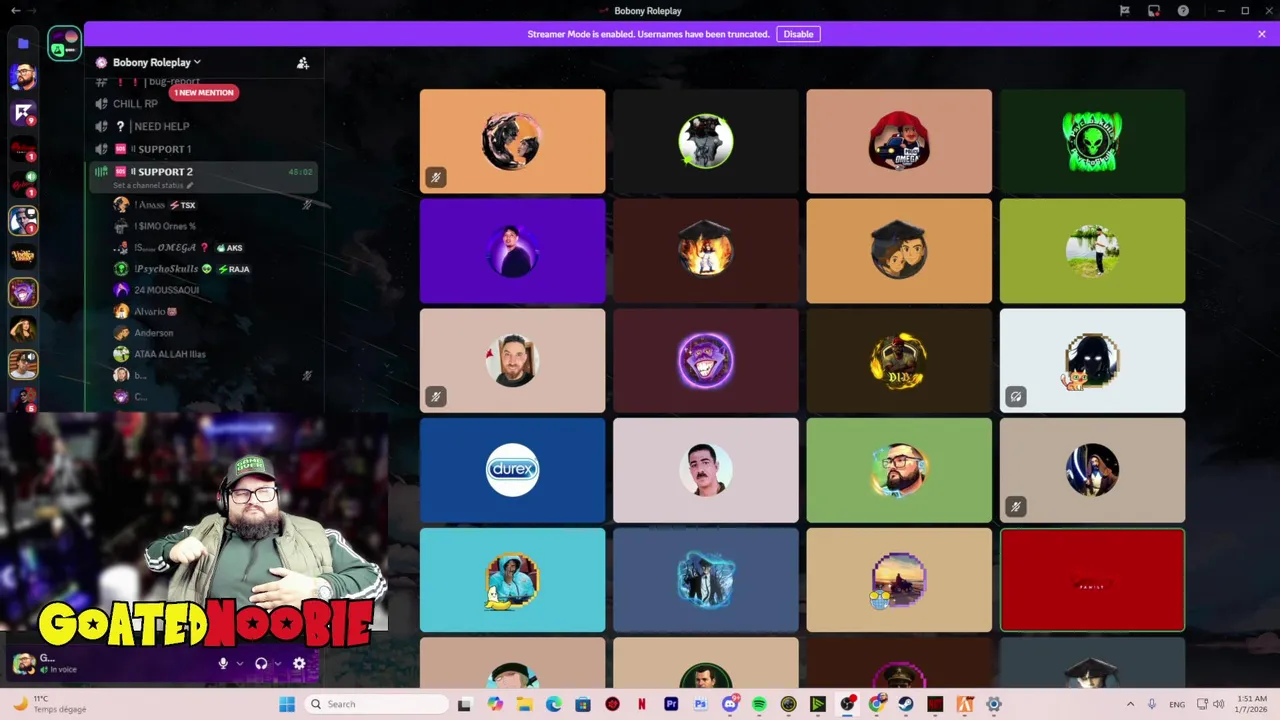Open Windows Settings gear on taskbar
Screen dimensions: 1280x720
[x=994, y=704]
